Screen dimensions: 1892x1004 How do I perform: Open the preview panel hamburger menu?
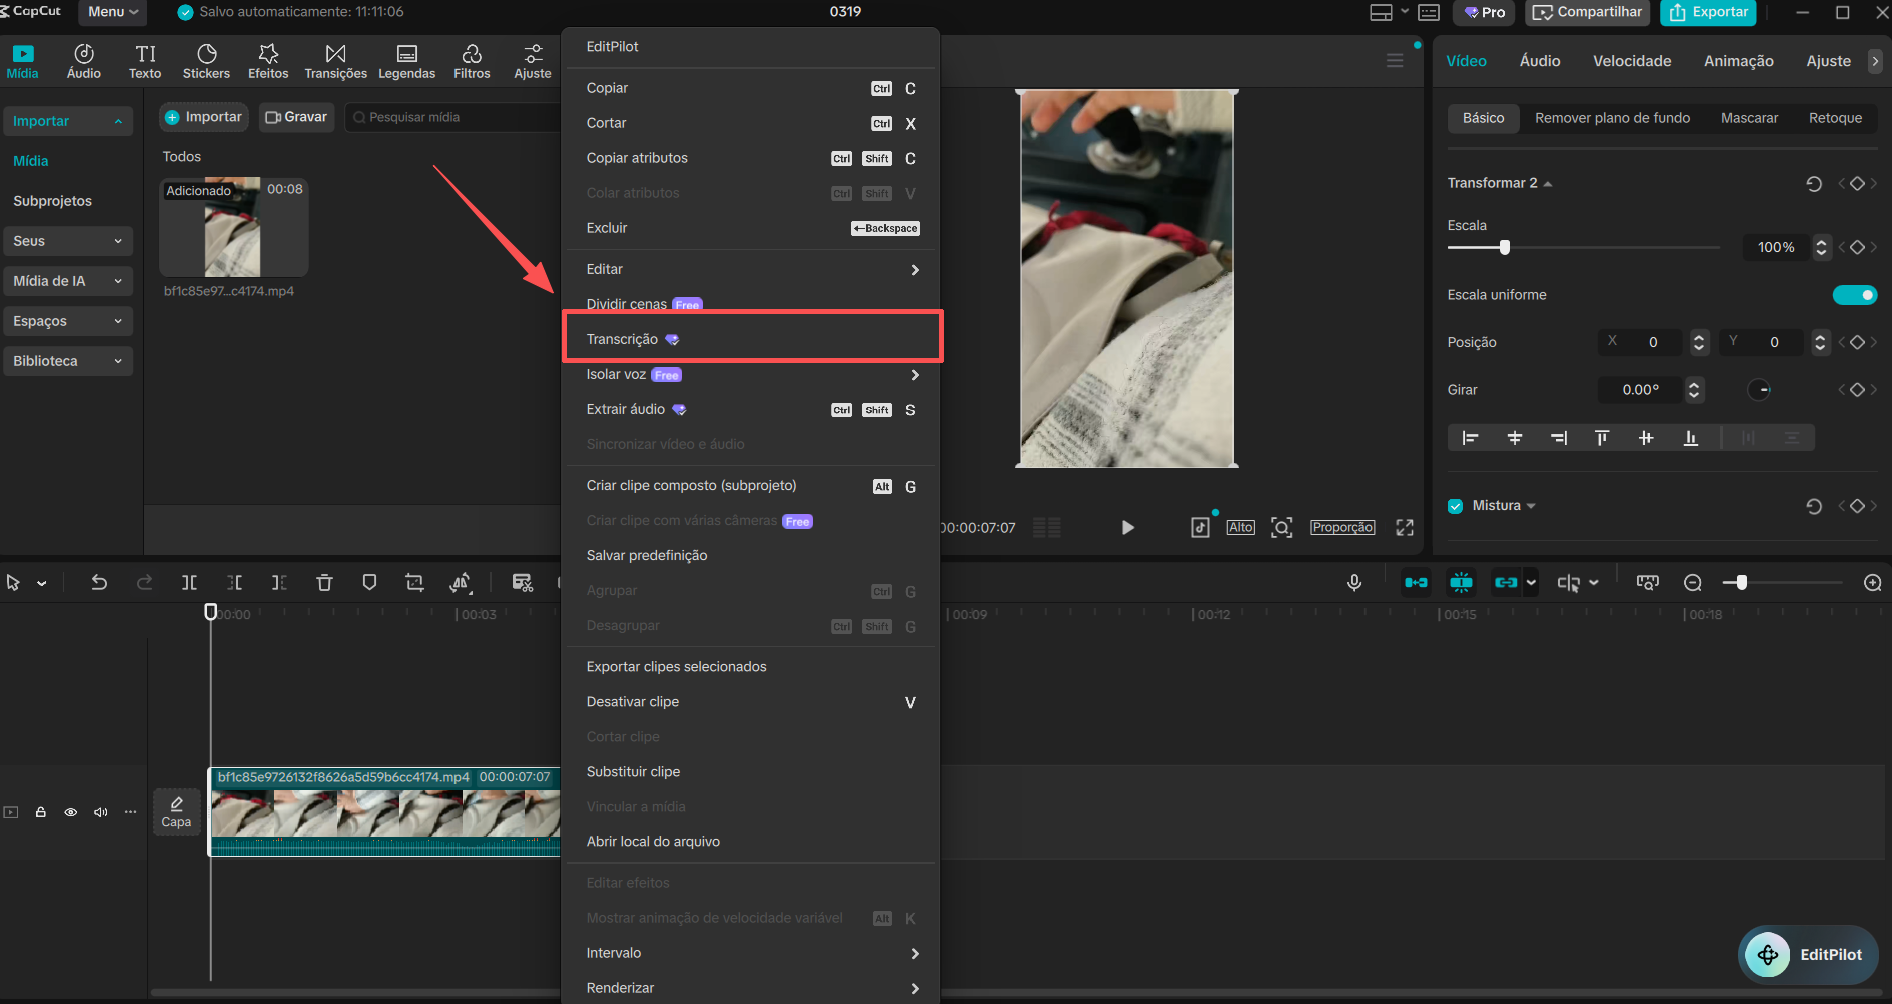(1395, 61)
